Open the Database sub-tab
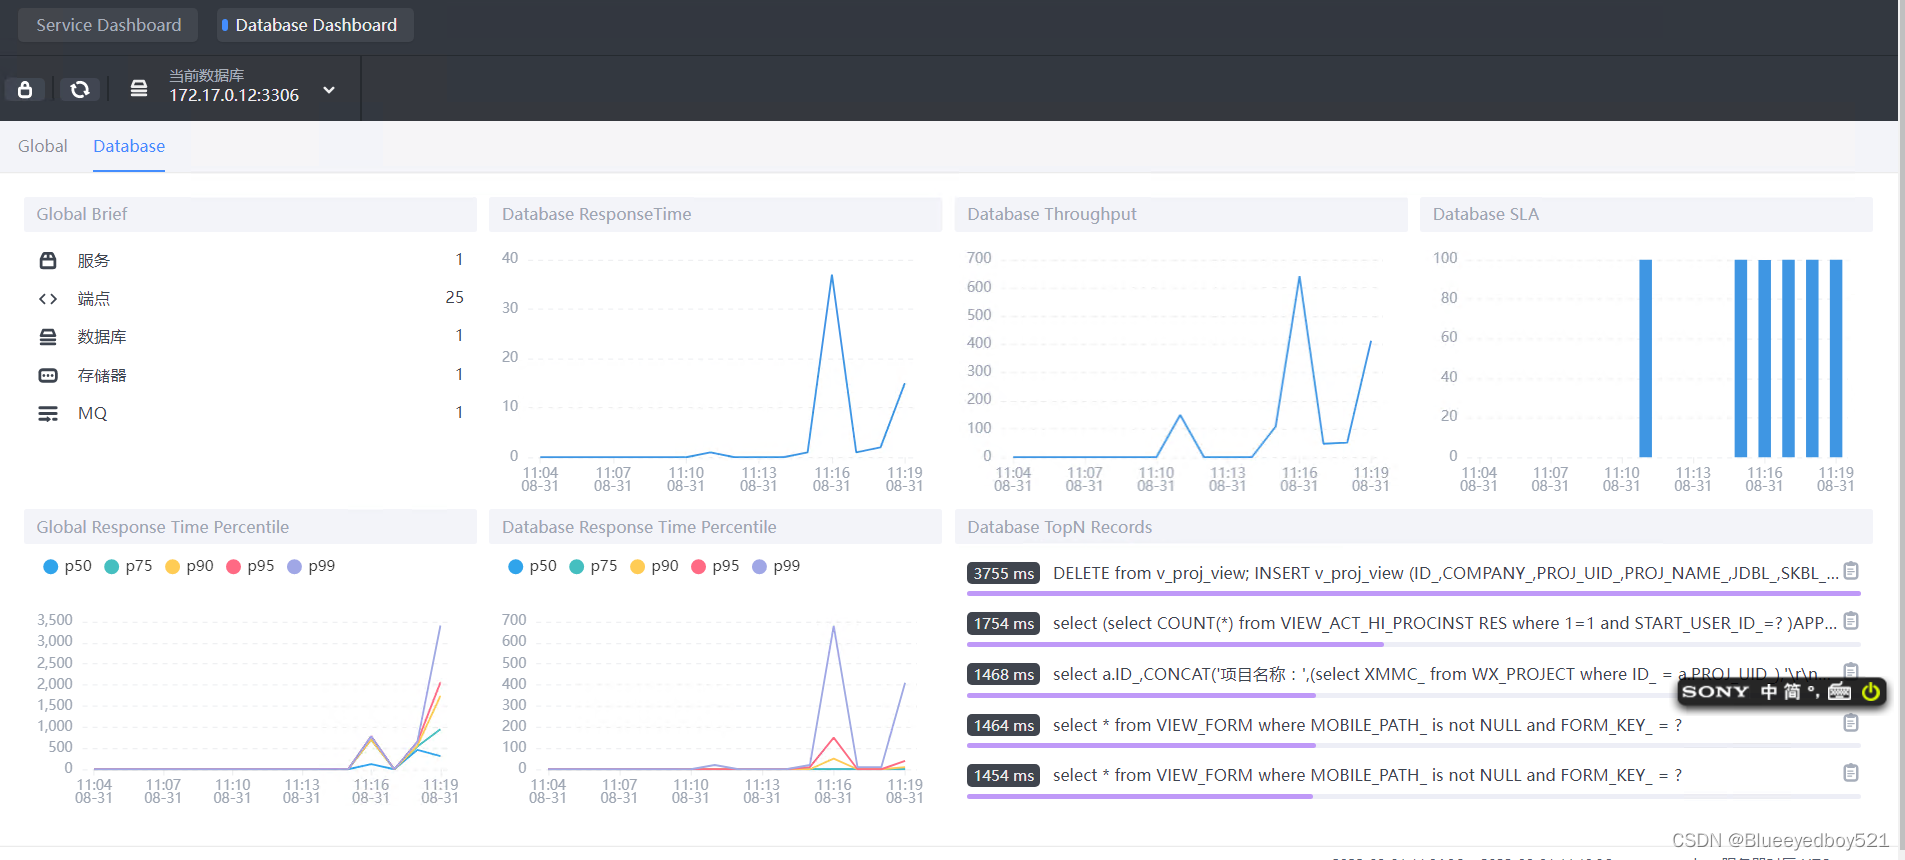Screen dimensions: 1905x860 [129, 146]
